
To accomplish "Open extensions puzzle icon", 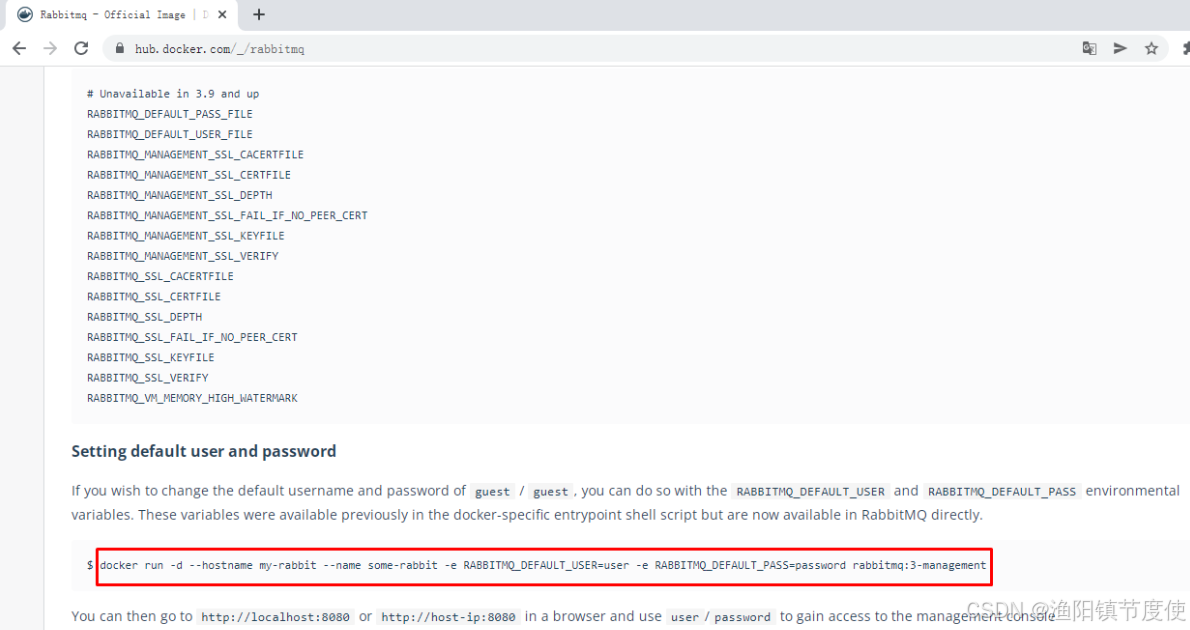I will [x=1185, y=49].
